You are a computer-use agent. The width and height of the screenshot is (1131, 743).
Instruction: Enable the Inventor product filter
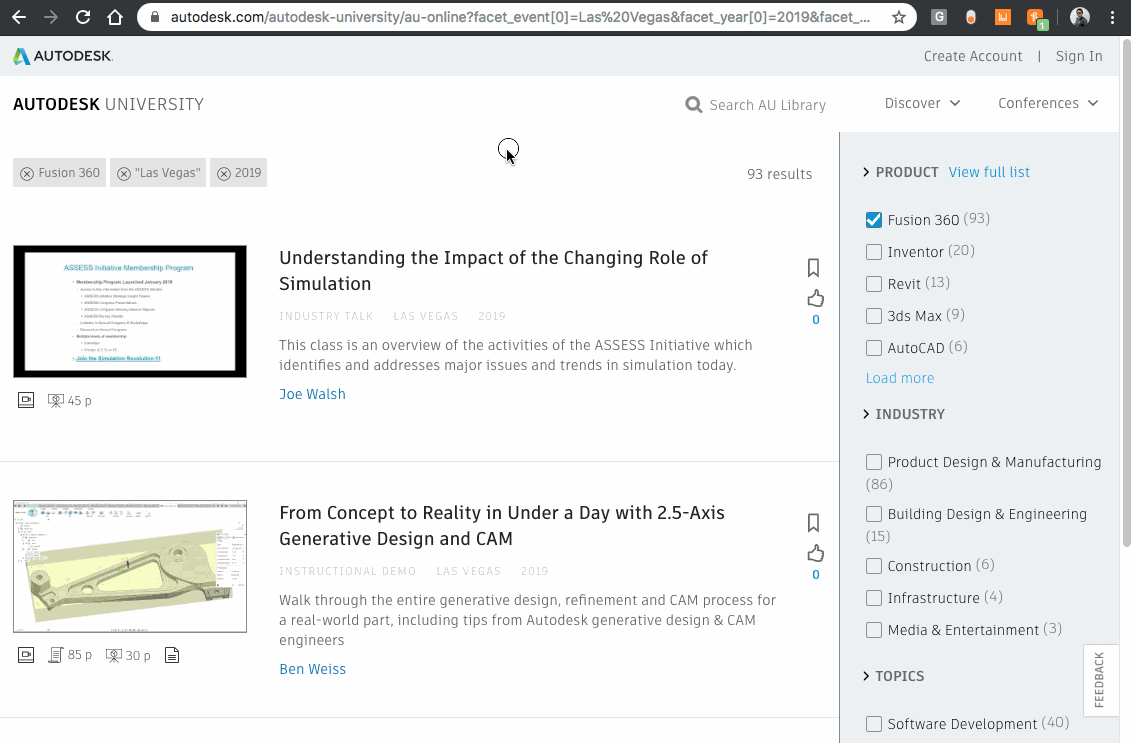874,252
